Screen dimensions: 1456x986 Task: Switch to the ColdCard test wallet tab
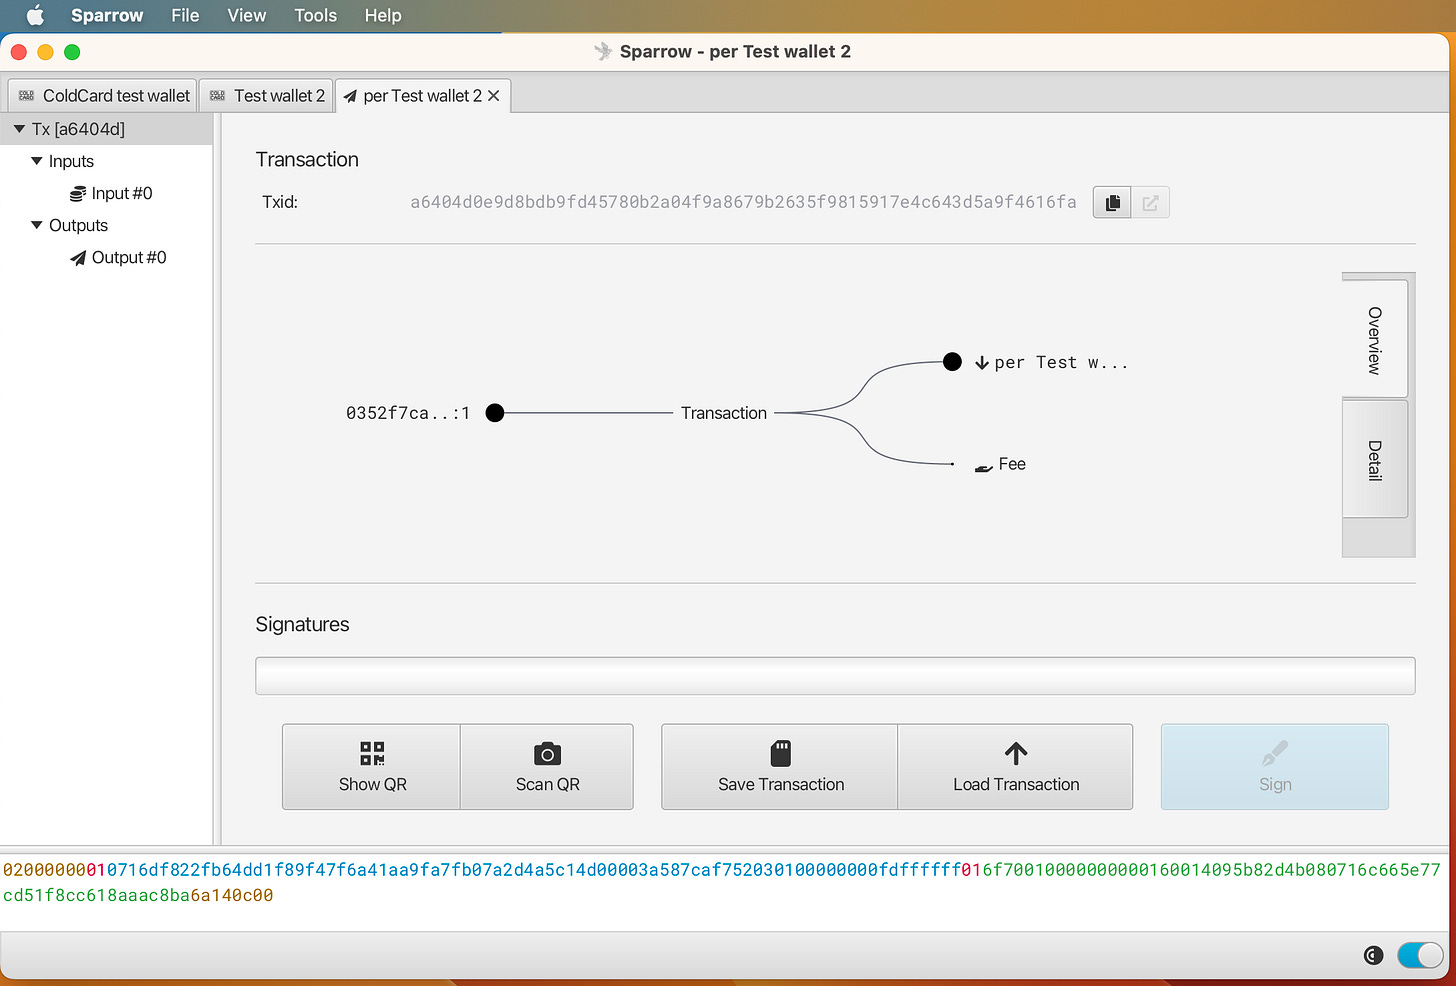point(103,96)
